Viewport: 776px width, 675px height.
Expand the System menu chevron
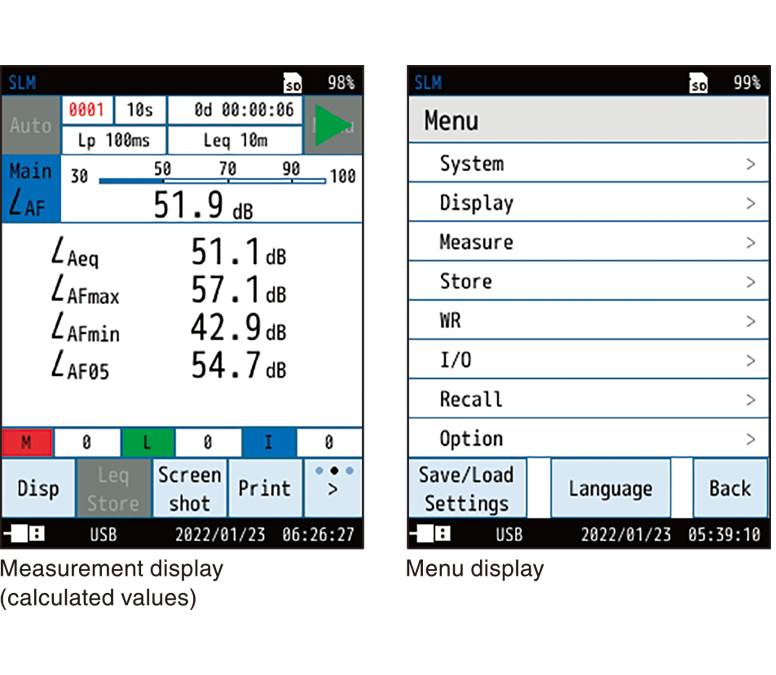(750, 164)
